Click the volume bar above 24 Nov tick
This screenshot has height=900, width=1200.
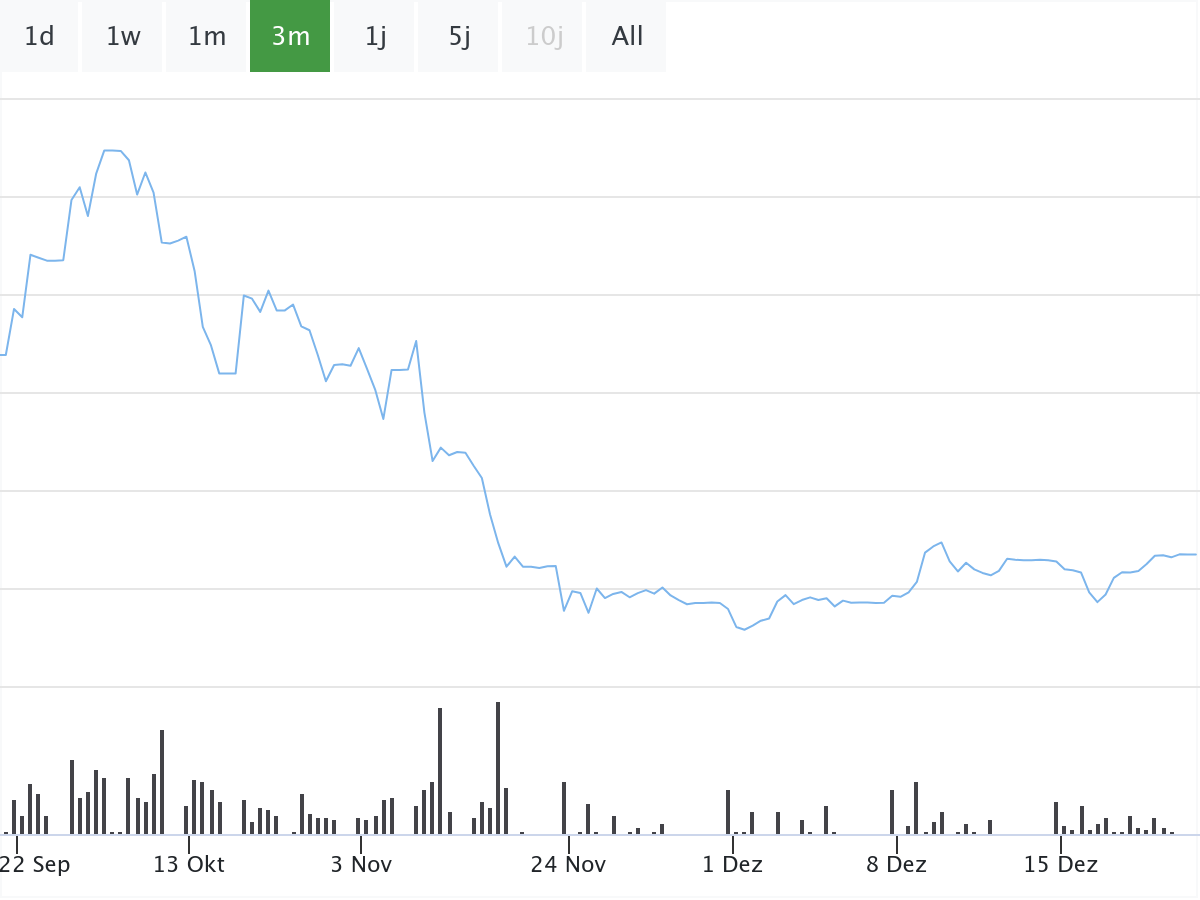pyautogui.click(x=564, y=808)
